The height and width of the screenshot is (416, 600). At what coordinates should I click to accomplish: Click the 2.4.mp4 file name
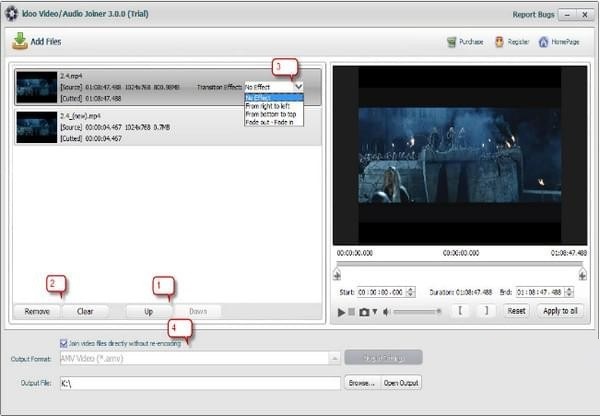coord(71,76)
